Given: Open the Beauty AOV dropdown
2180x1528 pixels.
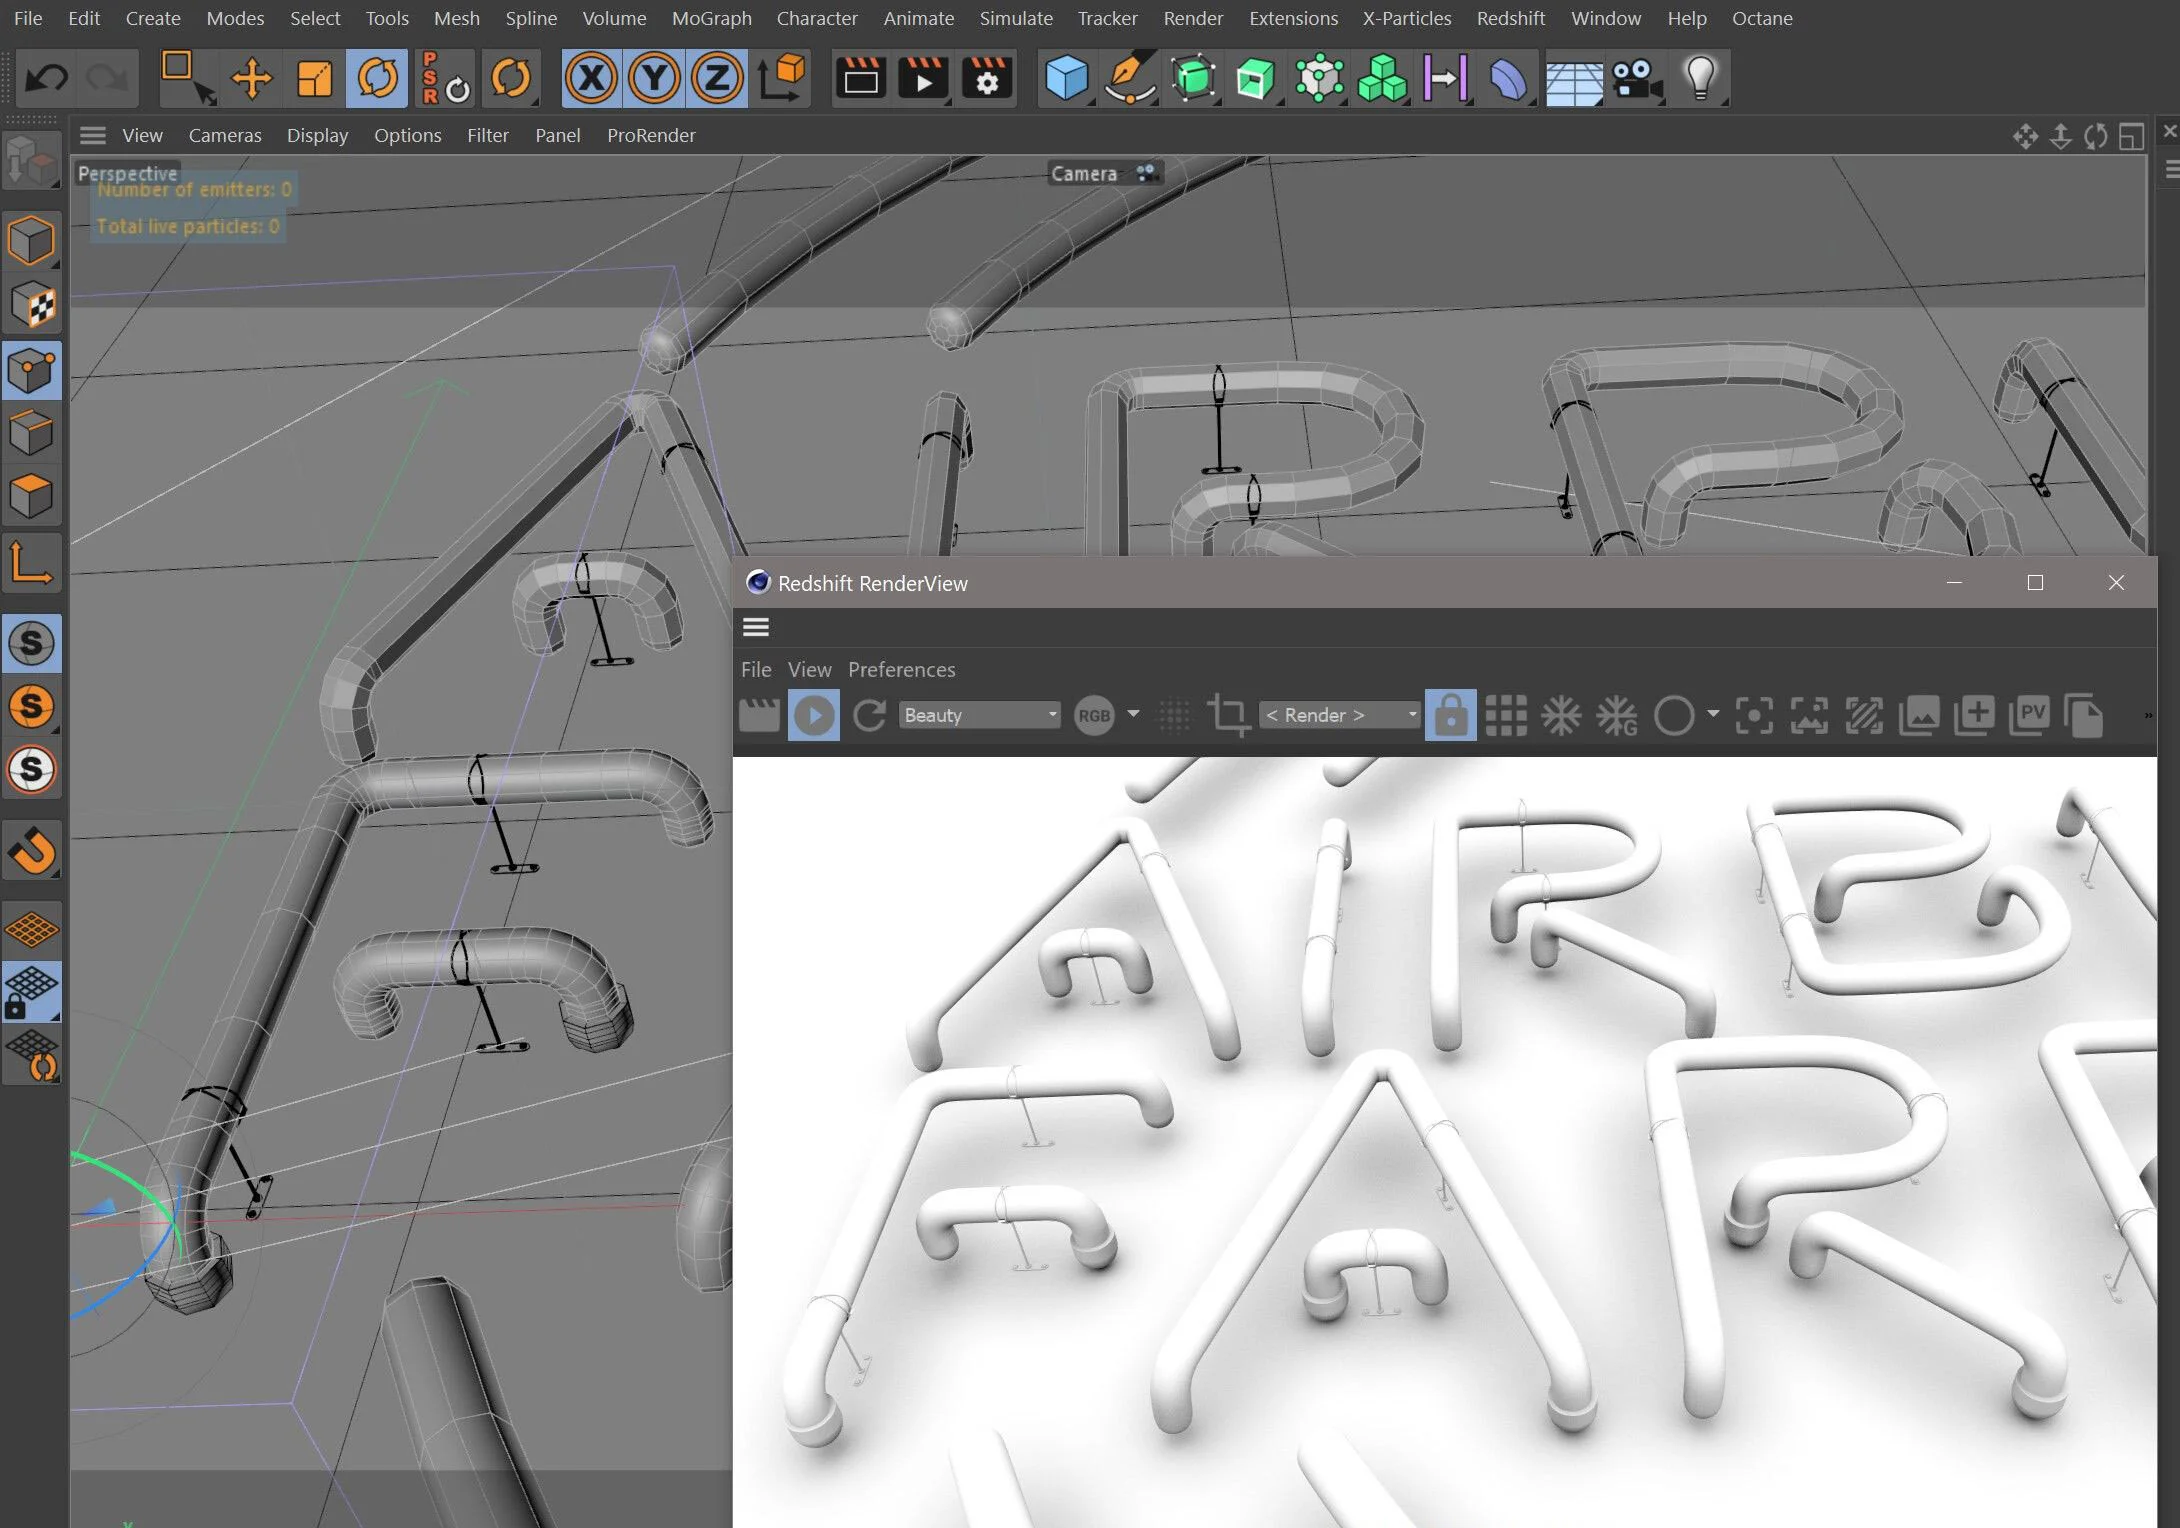Looking at the screenshot, I should 980,715.
